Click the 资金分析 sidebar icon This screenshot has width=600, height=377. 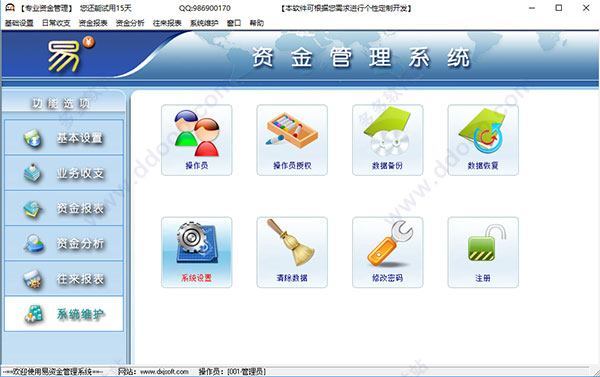(x=33, y=243)
